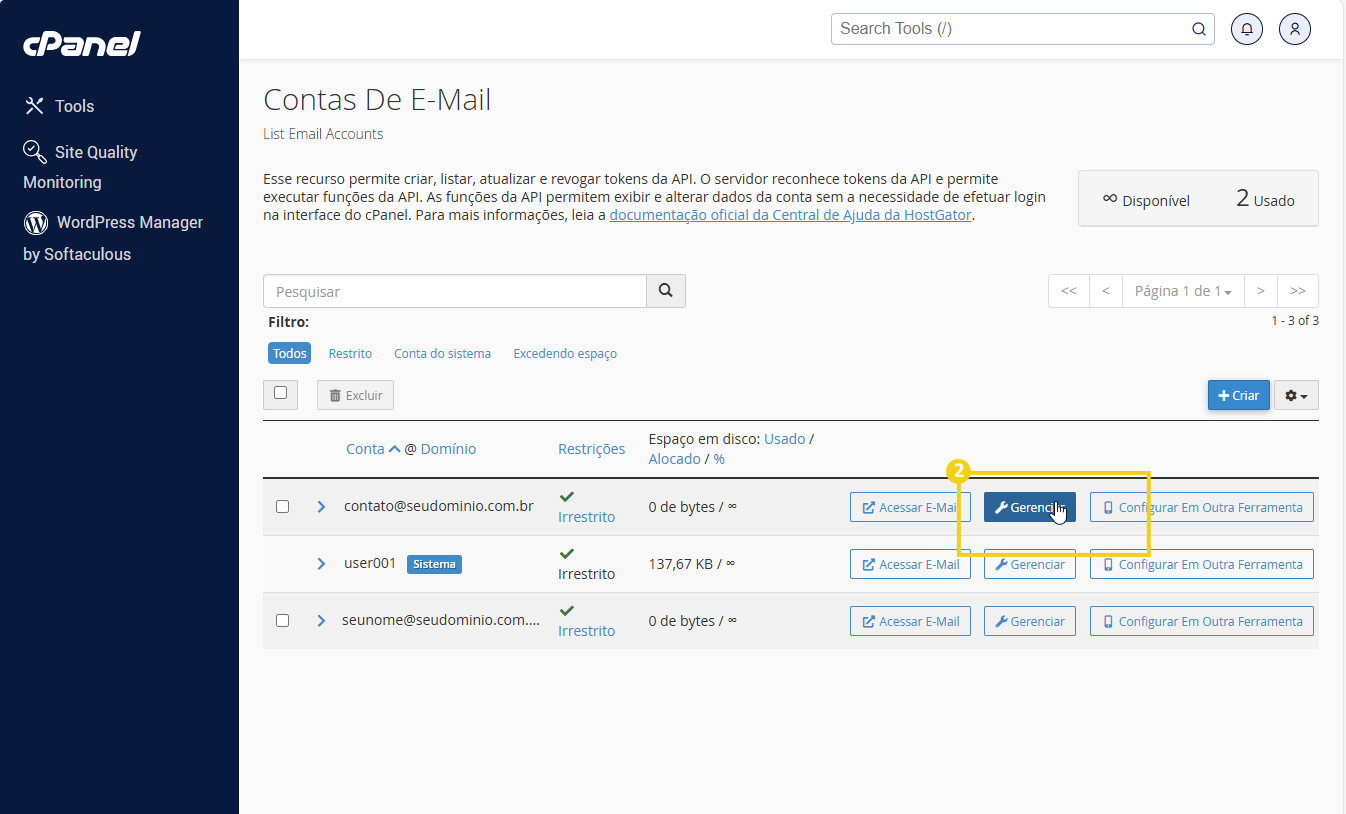Click the Pesquisar input field
Viewport: 1346px width, 814px height.
pyautogui.click(x=455, y=291)
